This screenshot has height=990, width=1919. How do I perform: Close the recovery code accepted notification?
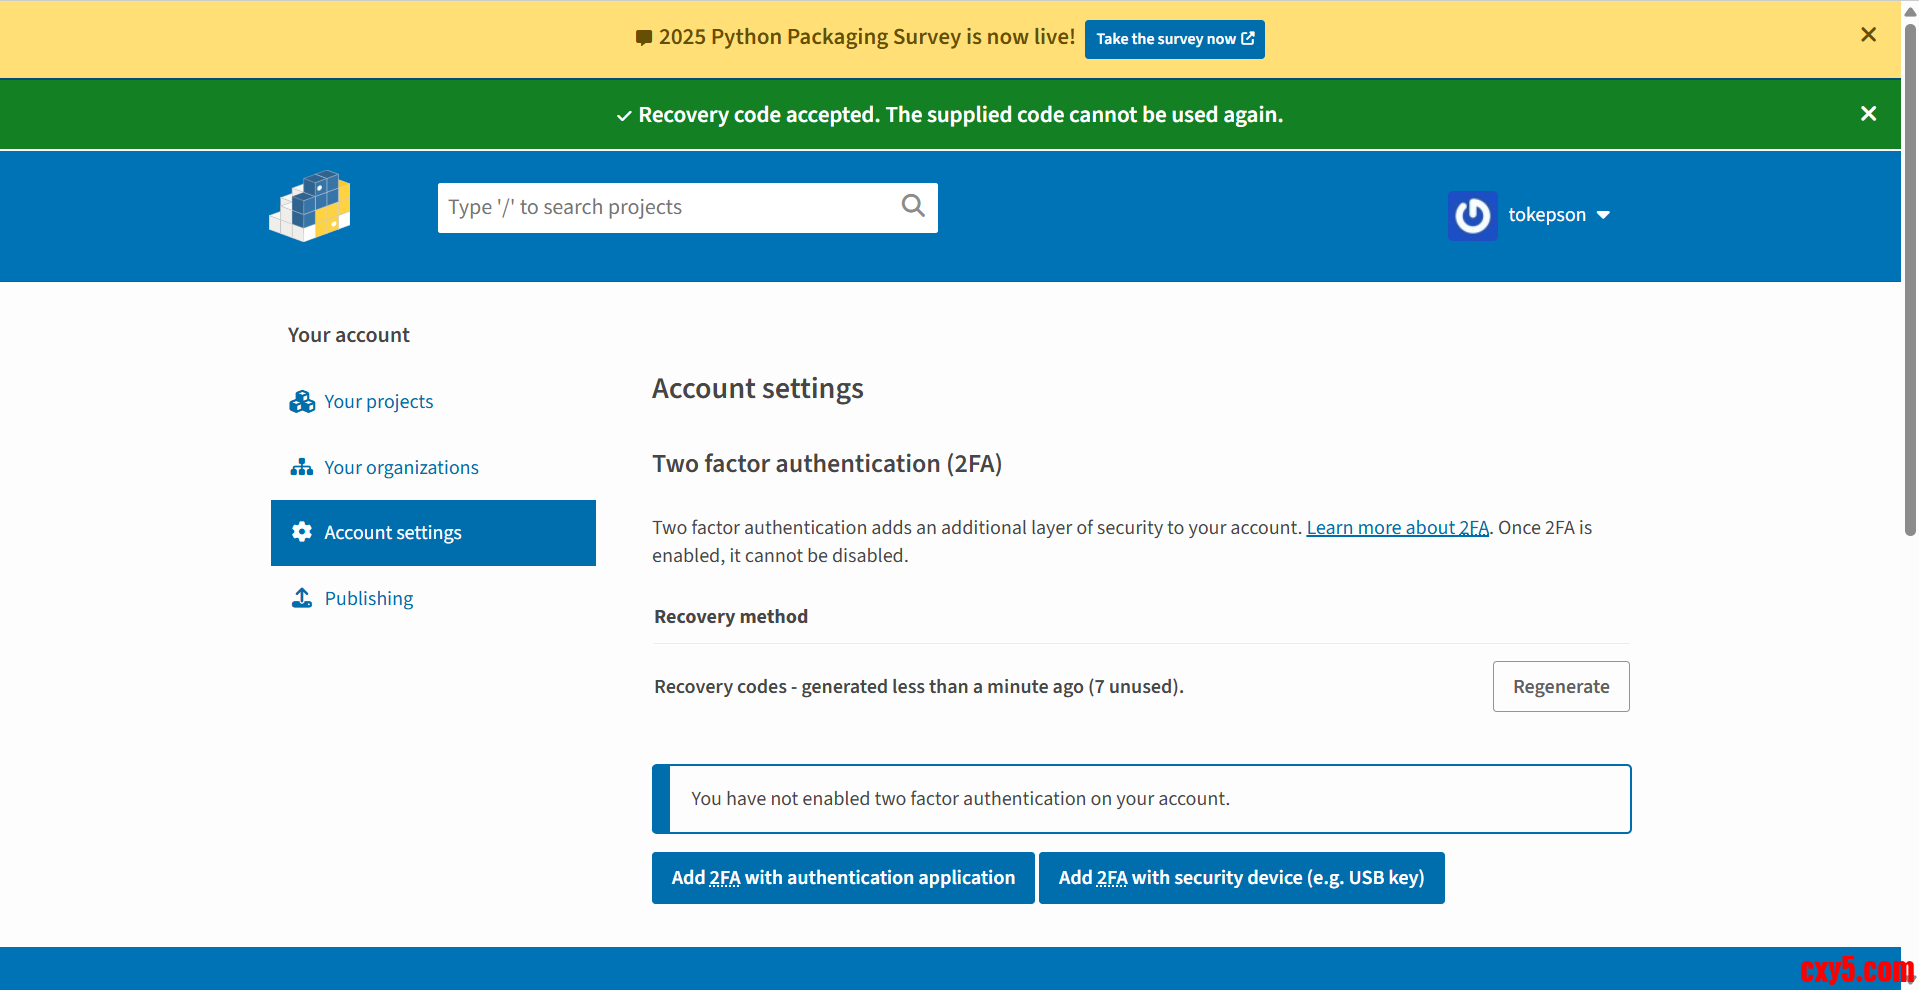click(x=1867, y=114)
